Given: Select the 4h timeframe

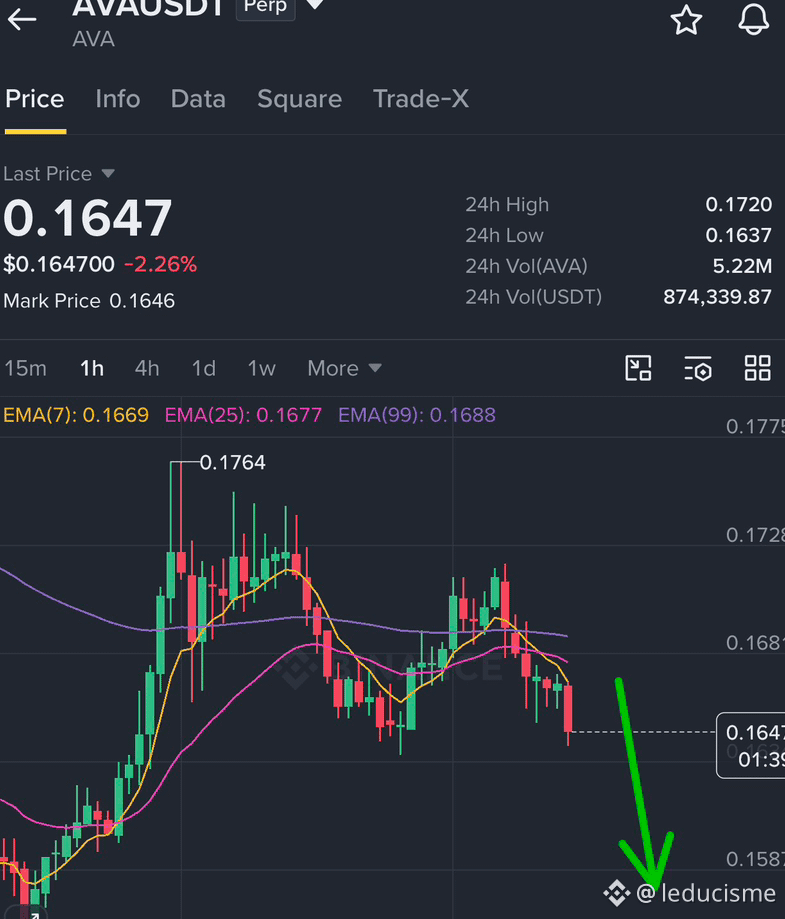Looking at the screenshot, I should click(147, 368).
